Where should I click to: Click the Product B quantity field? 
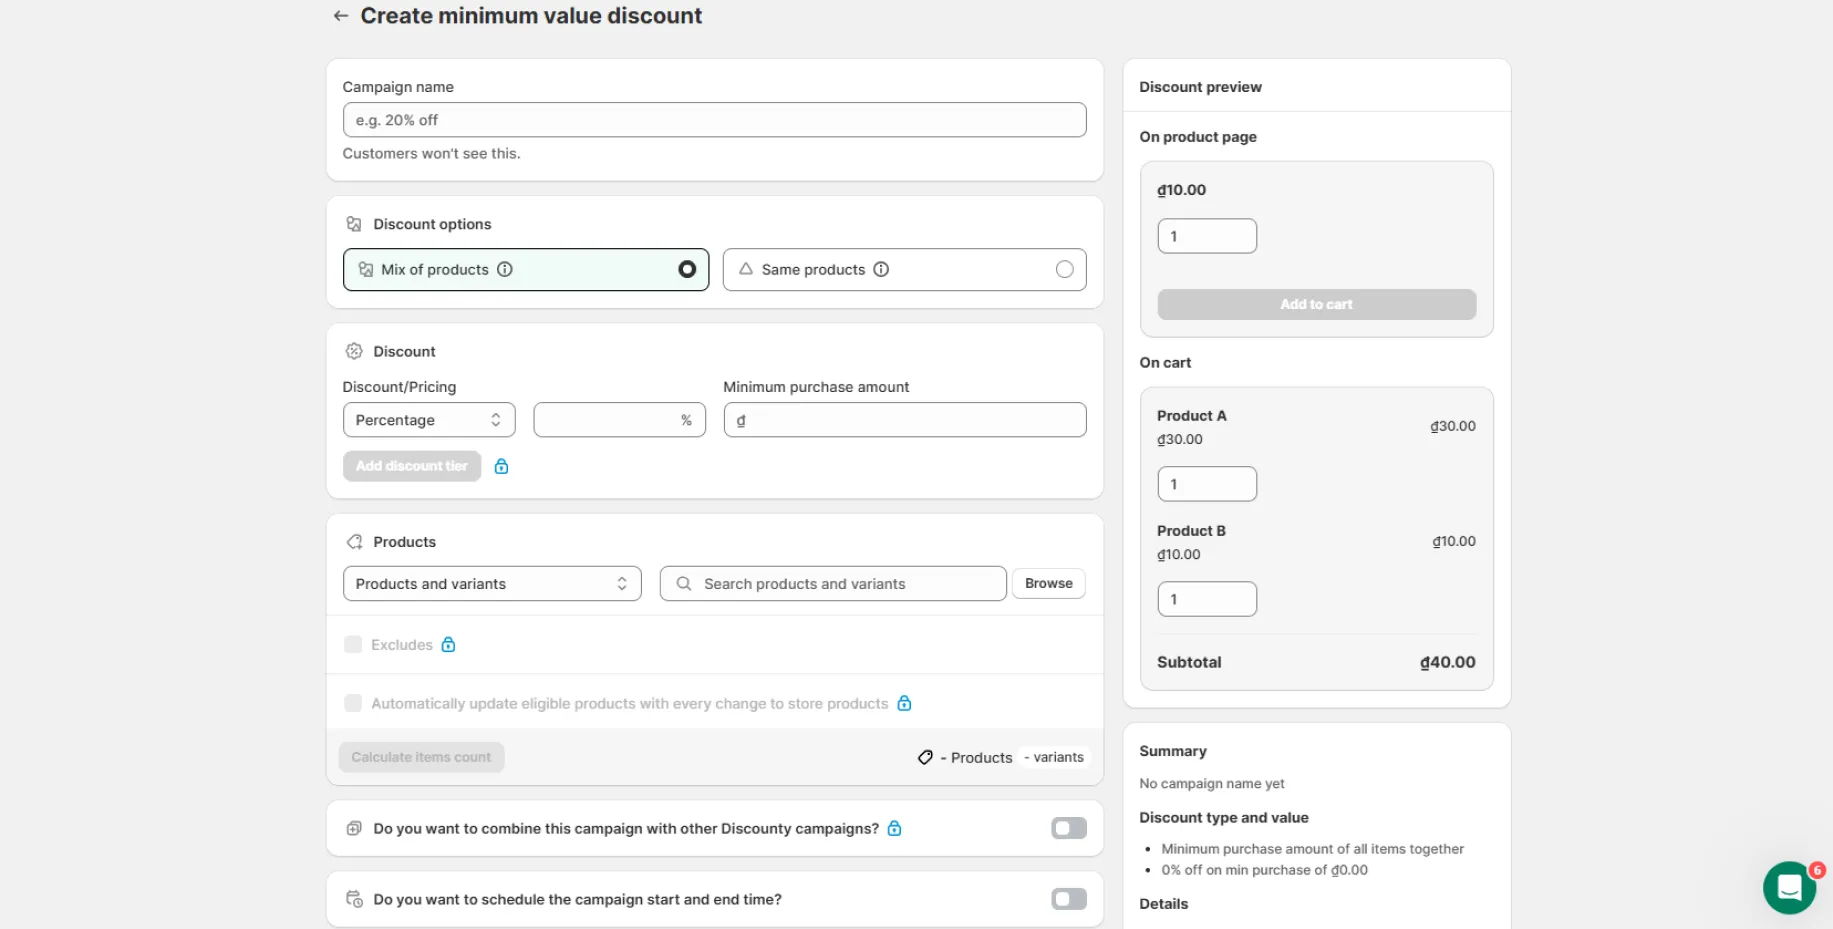pos(1207,599)
